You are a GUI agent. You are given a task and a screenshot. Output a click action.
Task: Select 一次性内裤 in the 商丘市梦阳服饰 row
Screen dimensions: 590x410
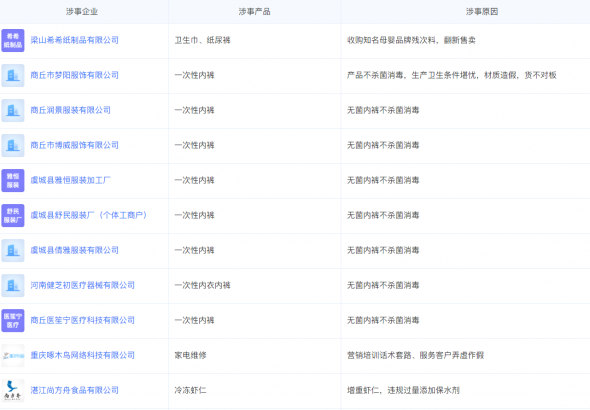pyautogui.click(x=194, y=75)
